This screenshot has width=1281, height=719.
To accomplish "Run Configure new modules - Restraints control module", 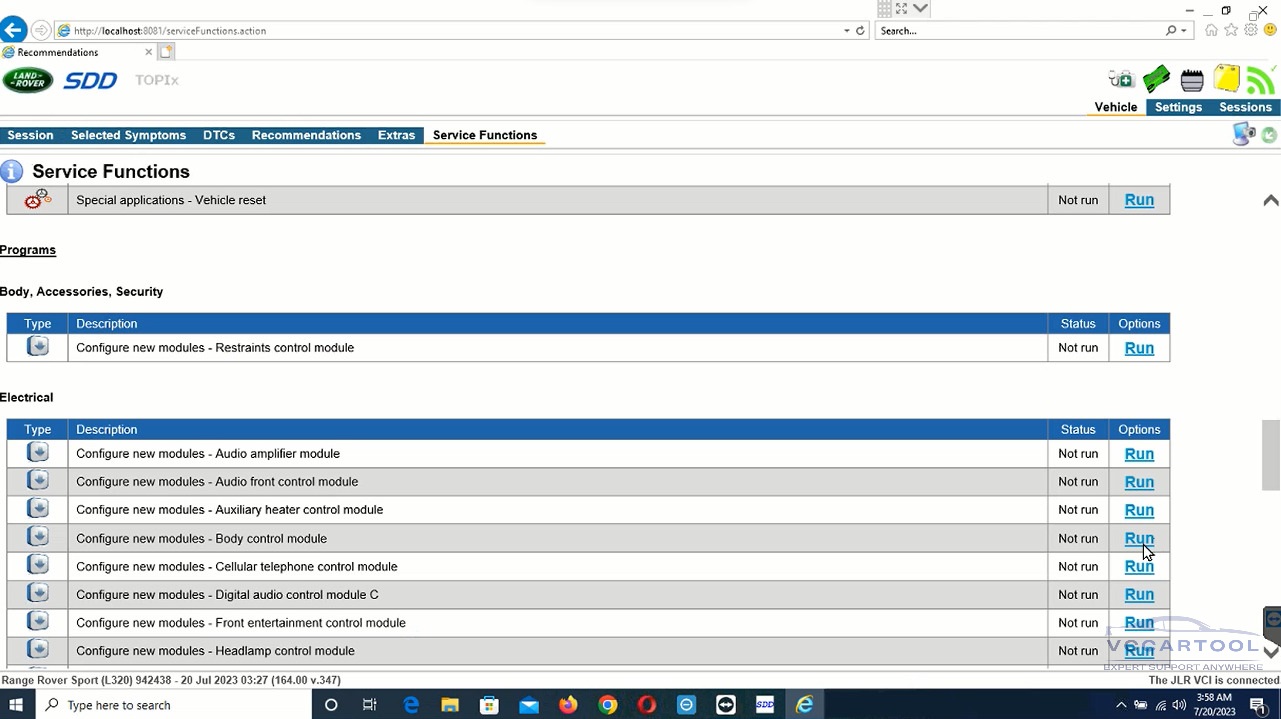I will [x=1139, y=348].
